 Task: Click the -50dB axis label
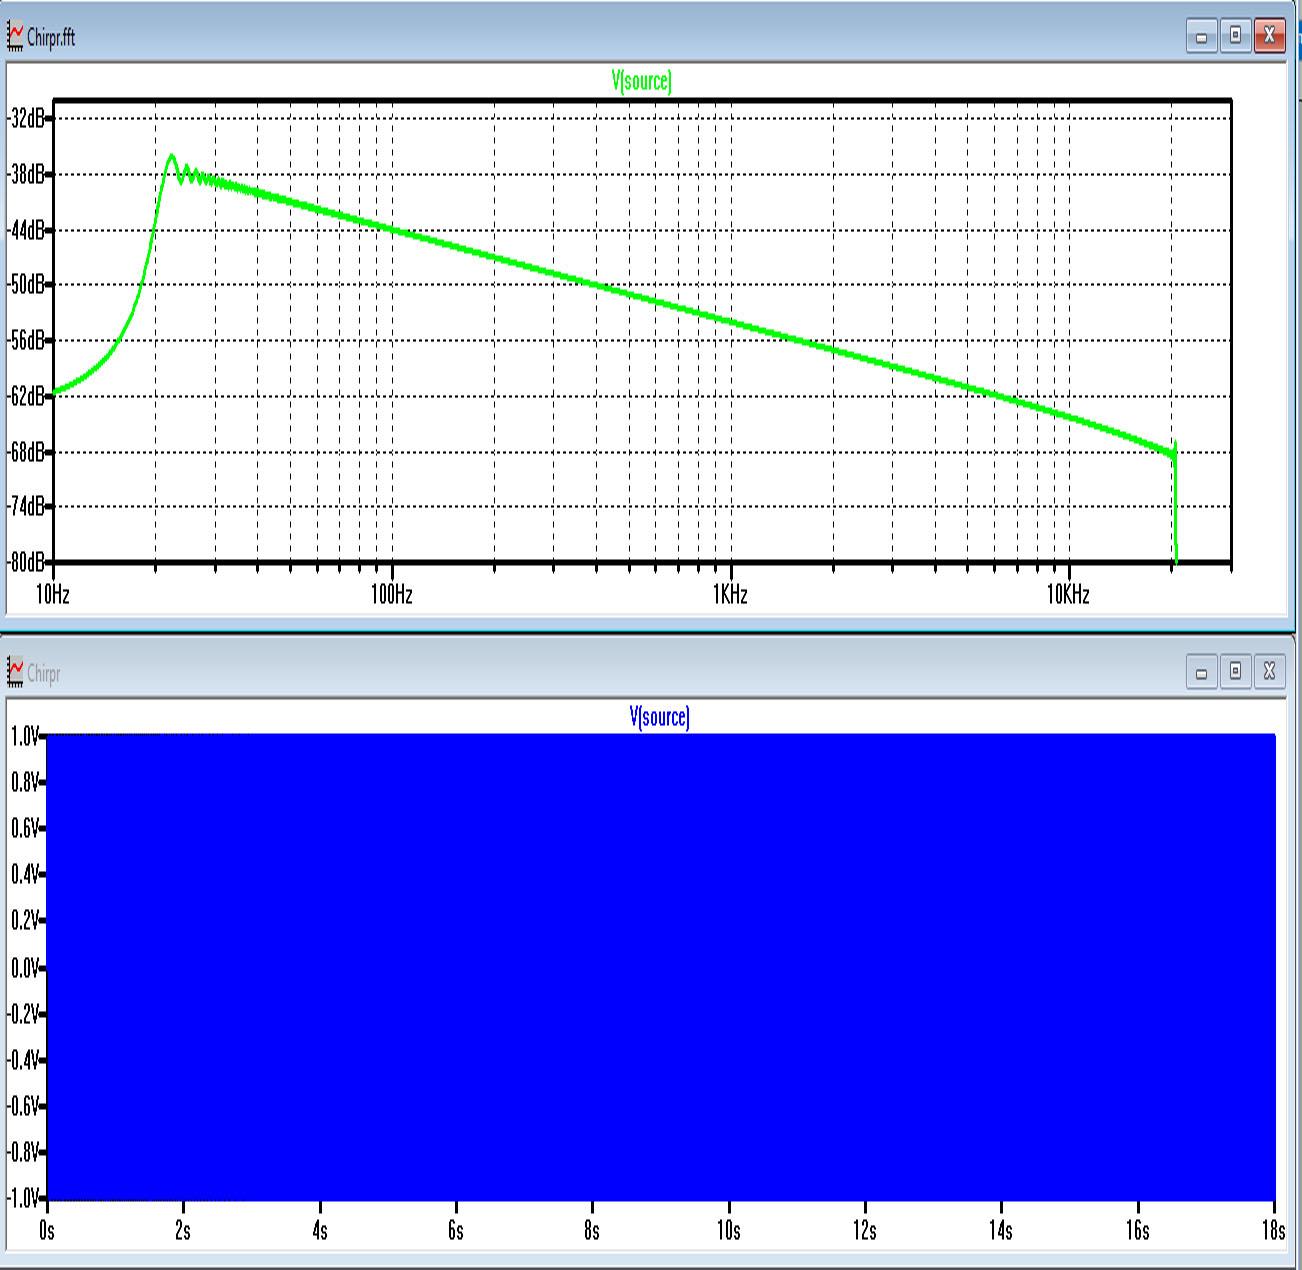pyautogui.click(x=26, y=285)
